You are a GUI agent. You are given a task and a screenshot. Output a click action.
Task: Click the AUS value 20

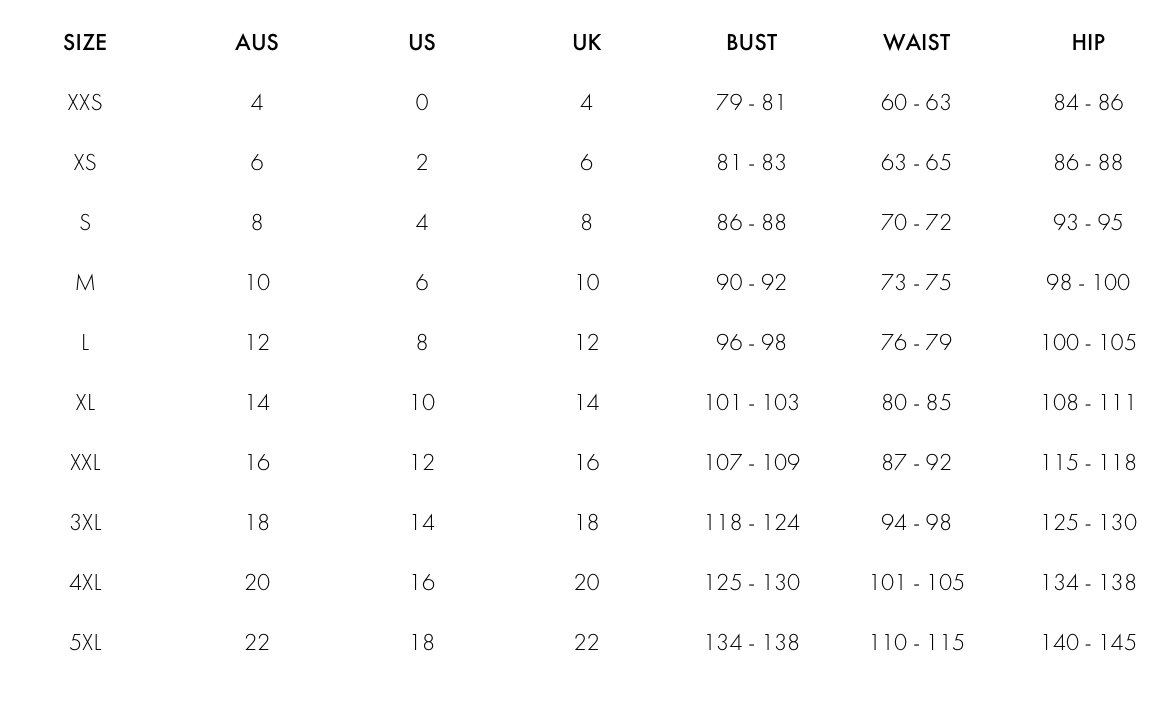click(257, 582)
